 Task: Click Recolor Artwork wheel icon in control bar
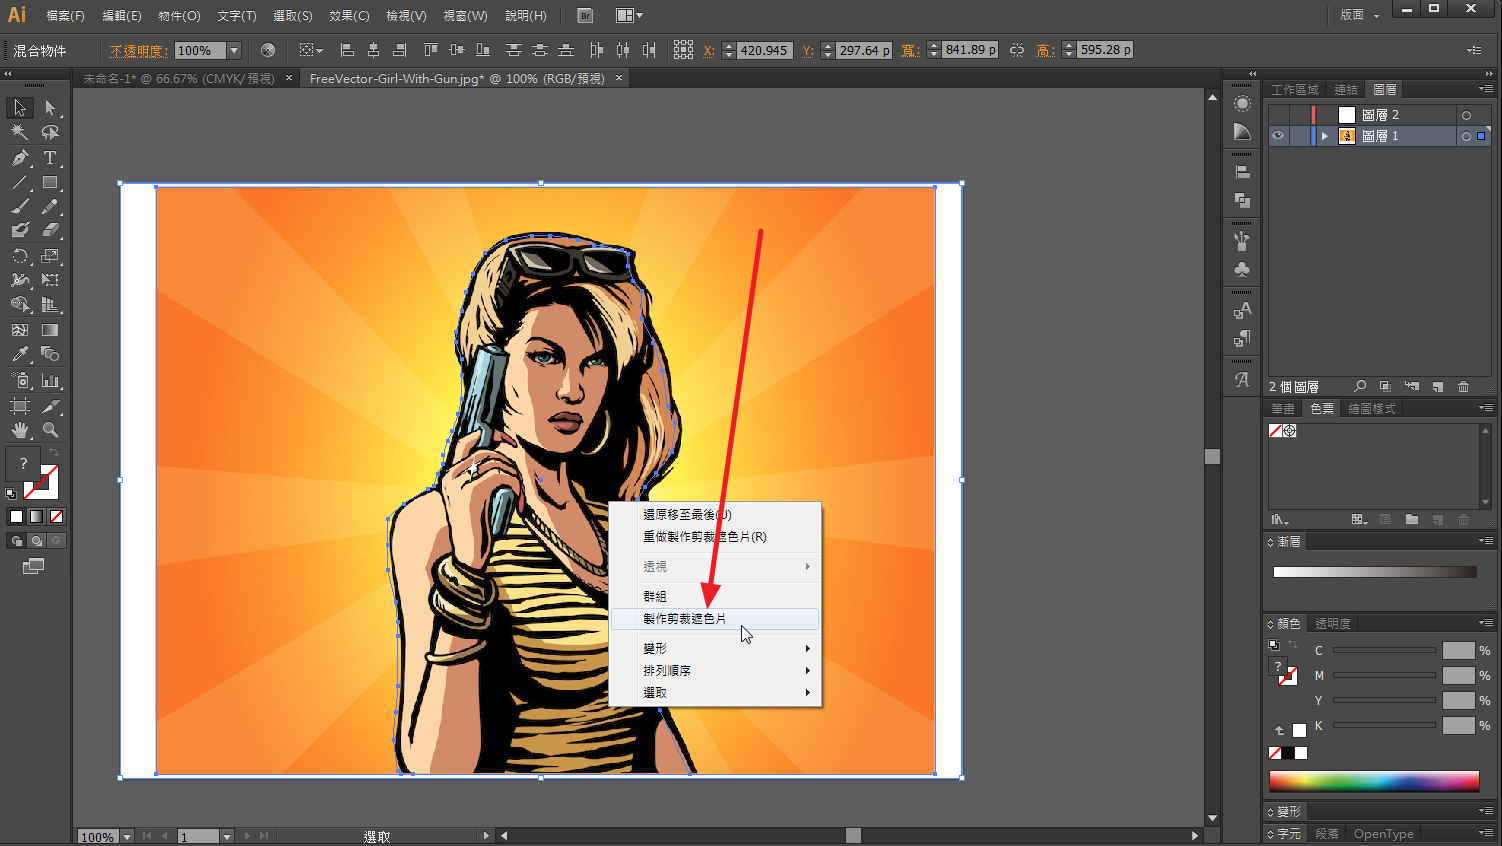268,50
